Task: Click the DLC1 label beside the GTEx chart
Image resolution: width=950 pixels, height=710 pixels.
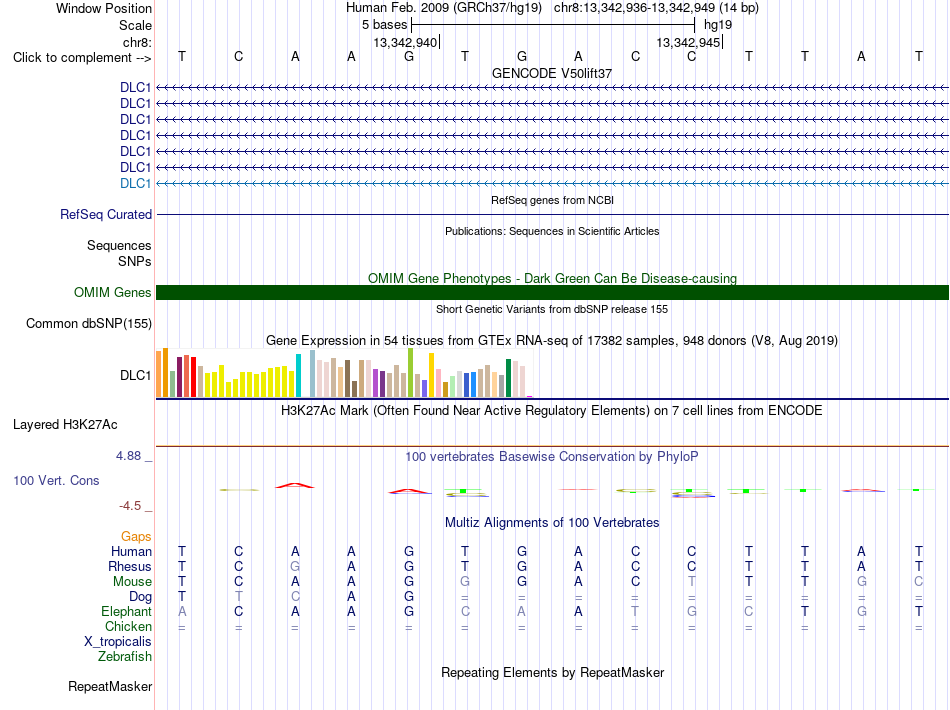Action: [135, 376]
